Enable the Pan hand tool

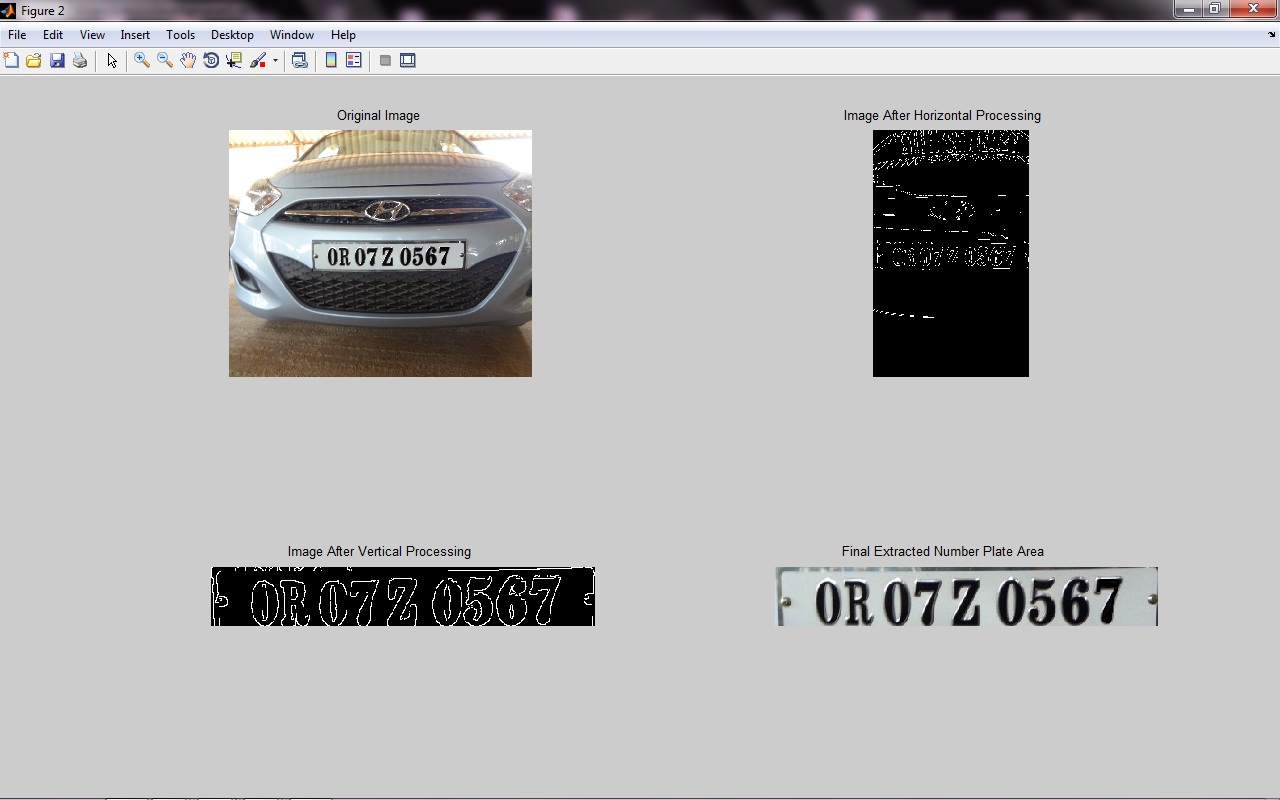click(x=188, y=61)
